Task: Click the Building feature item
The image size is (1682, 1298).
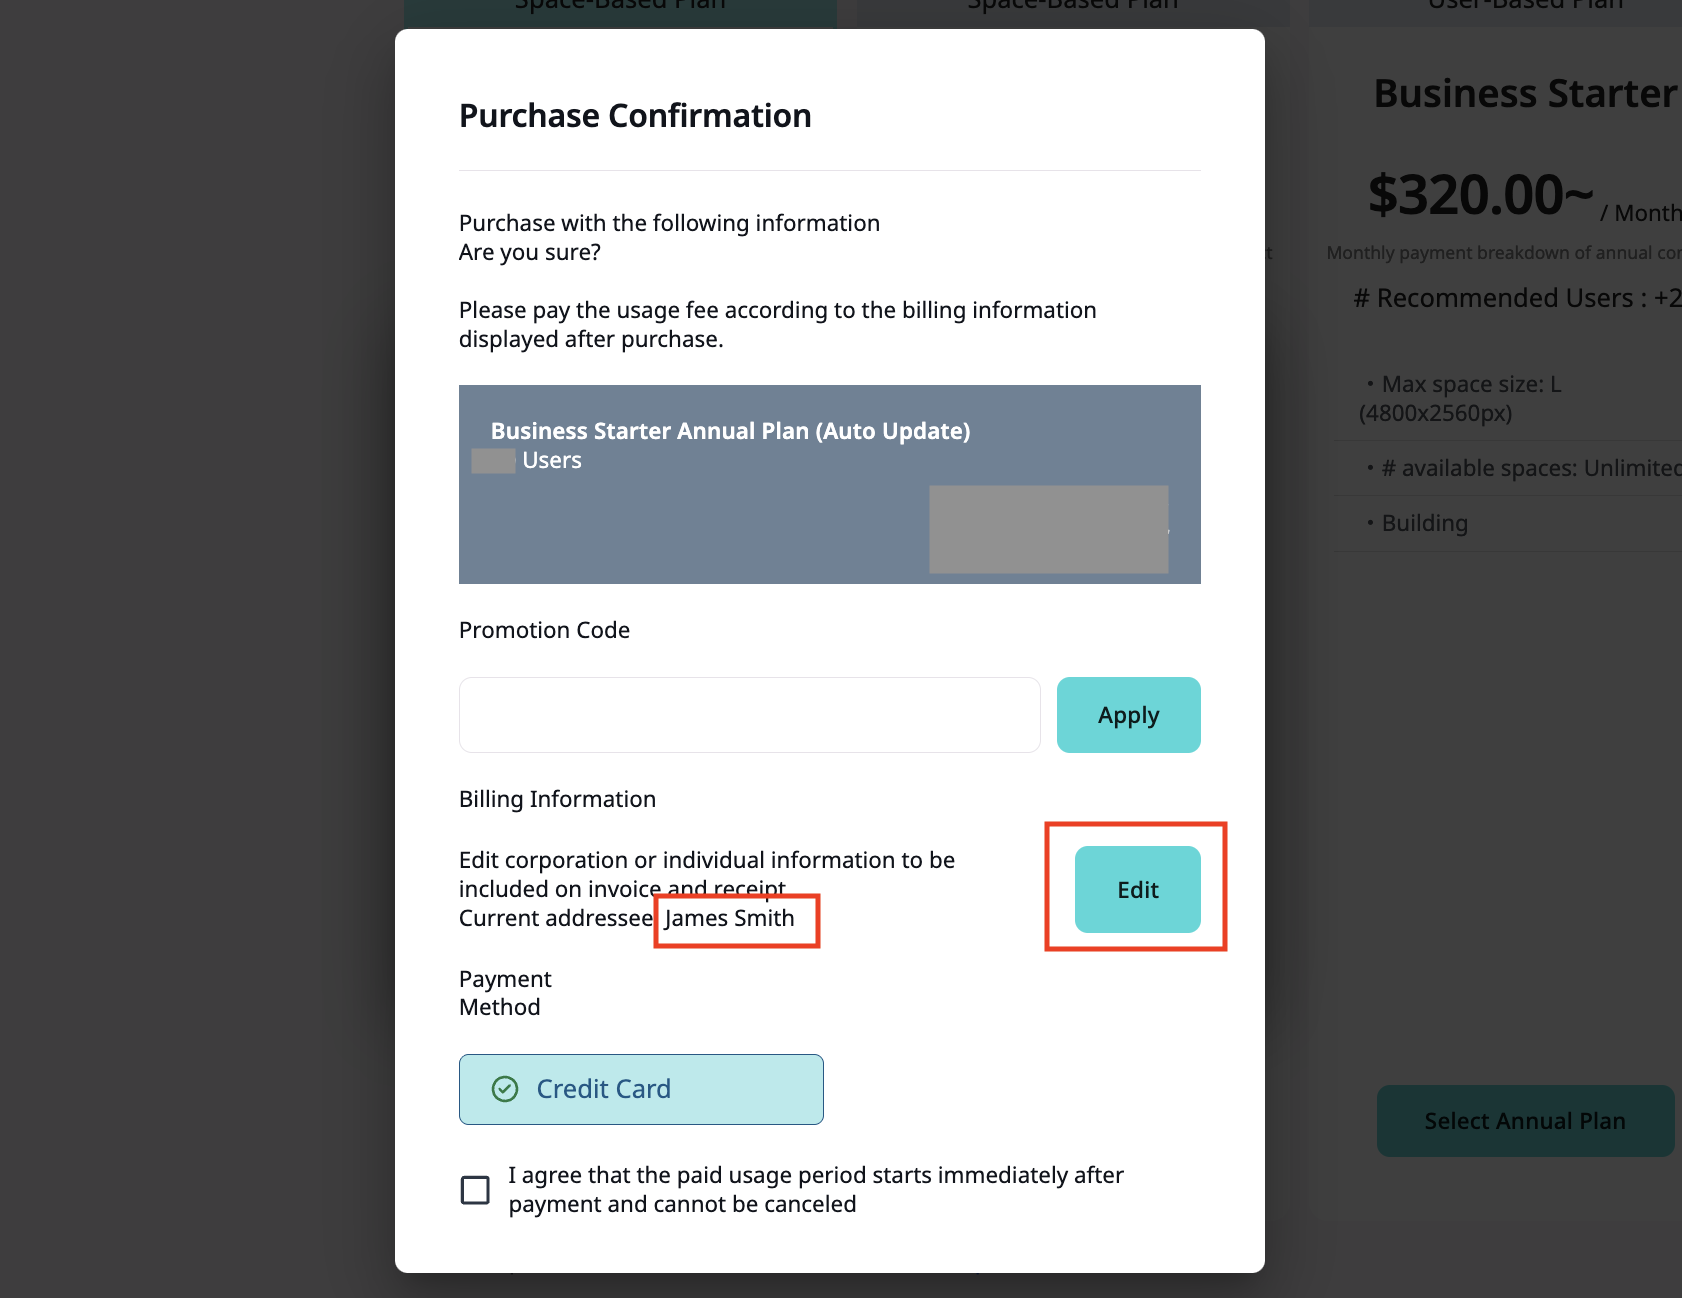Action: pos(1424,523)
